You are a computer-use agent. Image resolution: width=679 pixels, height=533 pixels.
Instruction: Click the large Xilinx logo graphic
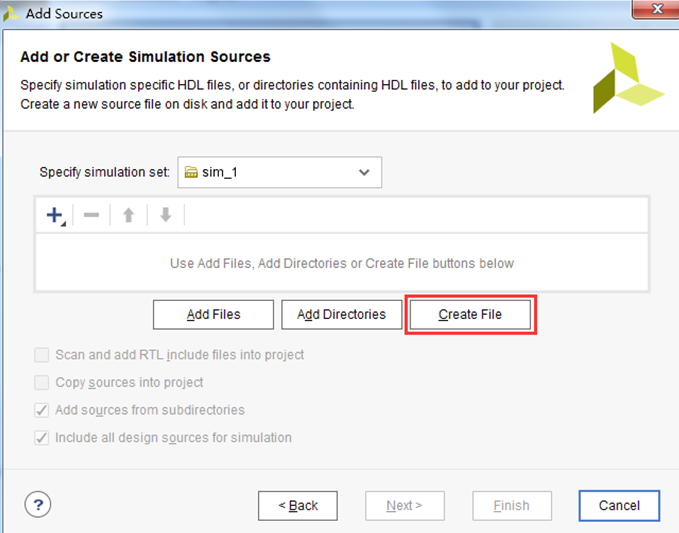tap(627, 78)
